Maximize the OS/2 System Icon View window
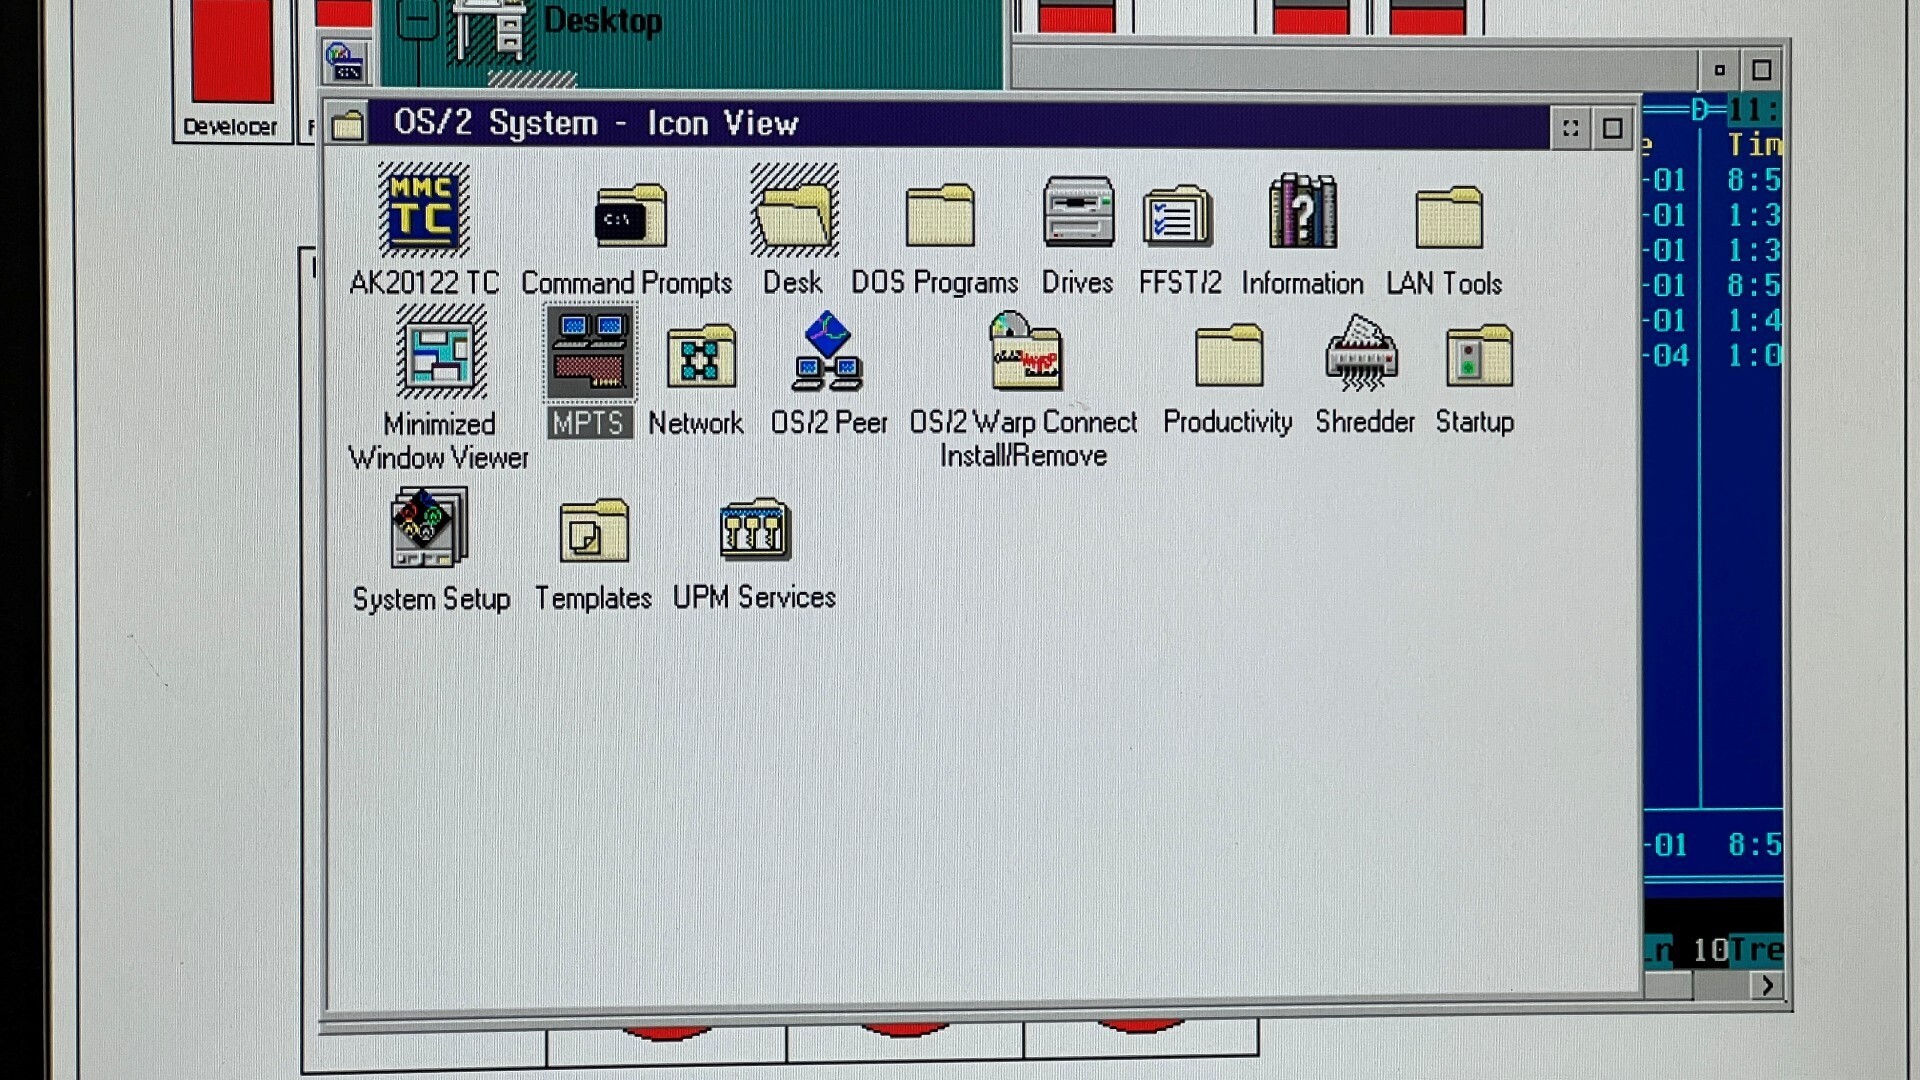The width and height of the screenshot is (1920, 1080). click(1612, 128)
